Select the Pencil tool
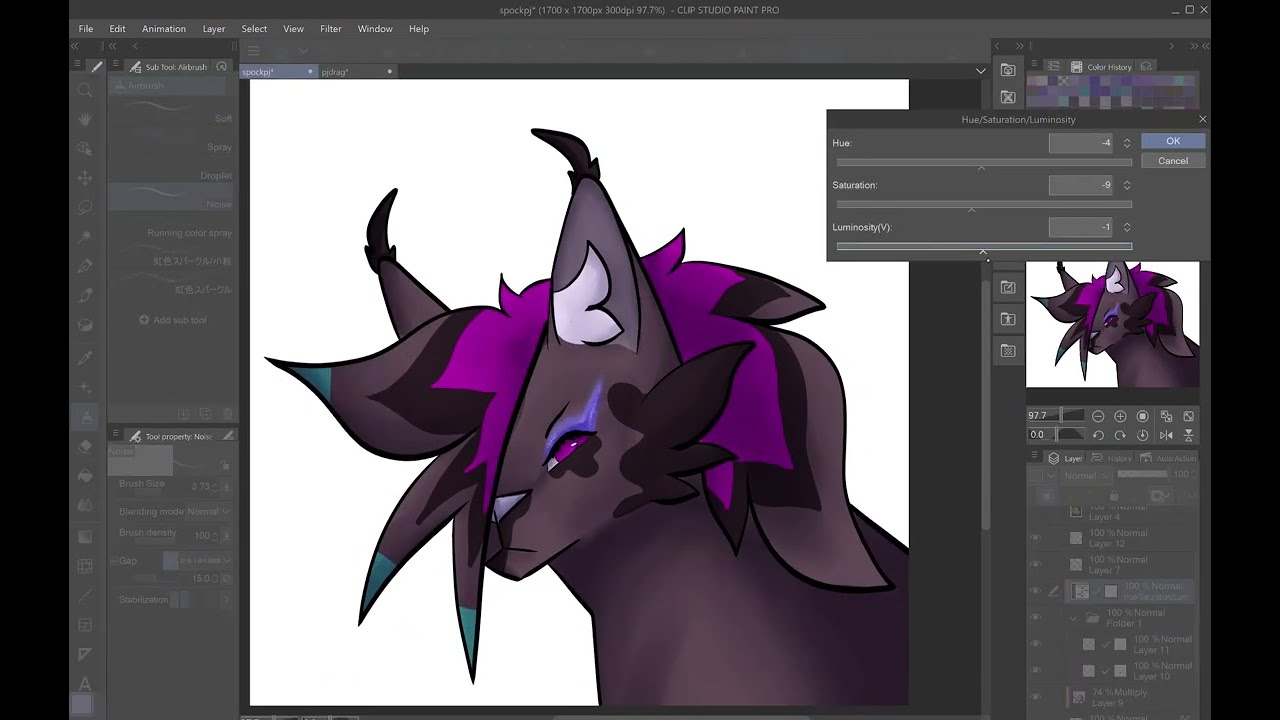 coord(85,295)
